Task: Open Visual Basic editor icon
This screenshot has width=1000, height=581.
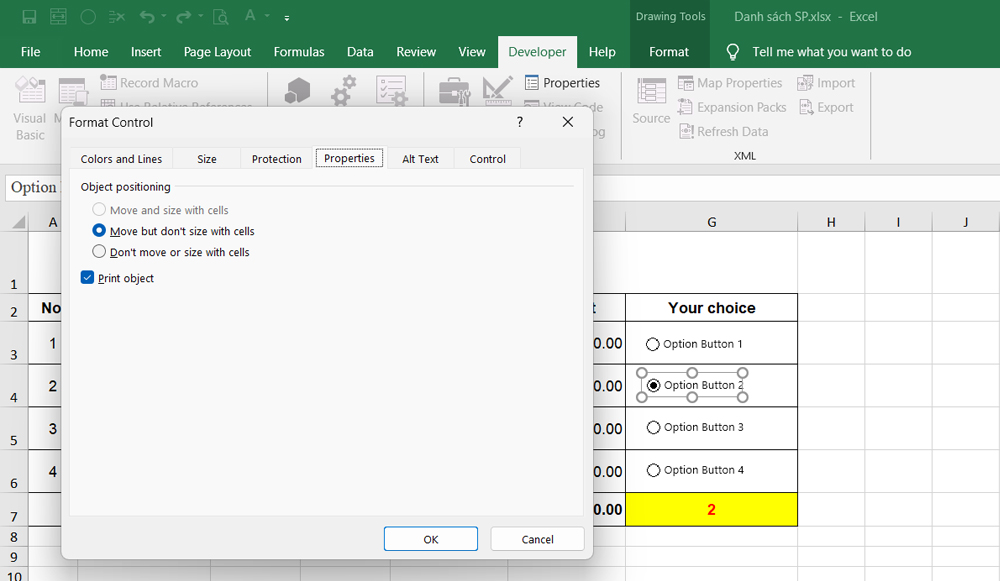Action: [30, 91]
